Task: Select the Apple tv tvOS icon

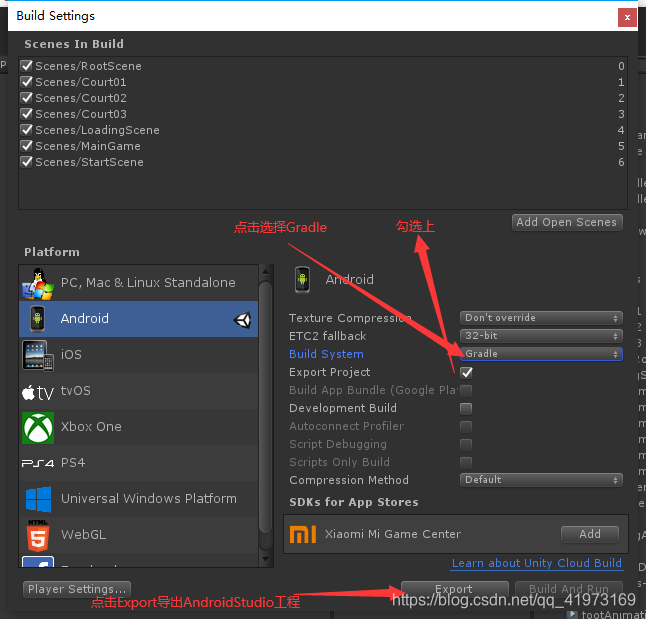Action: point(37,392)
